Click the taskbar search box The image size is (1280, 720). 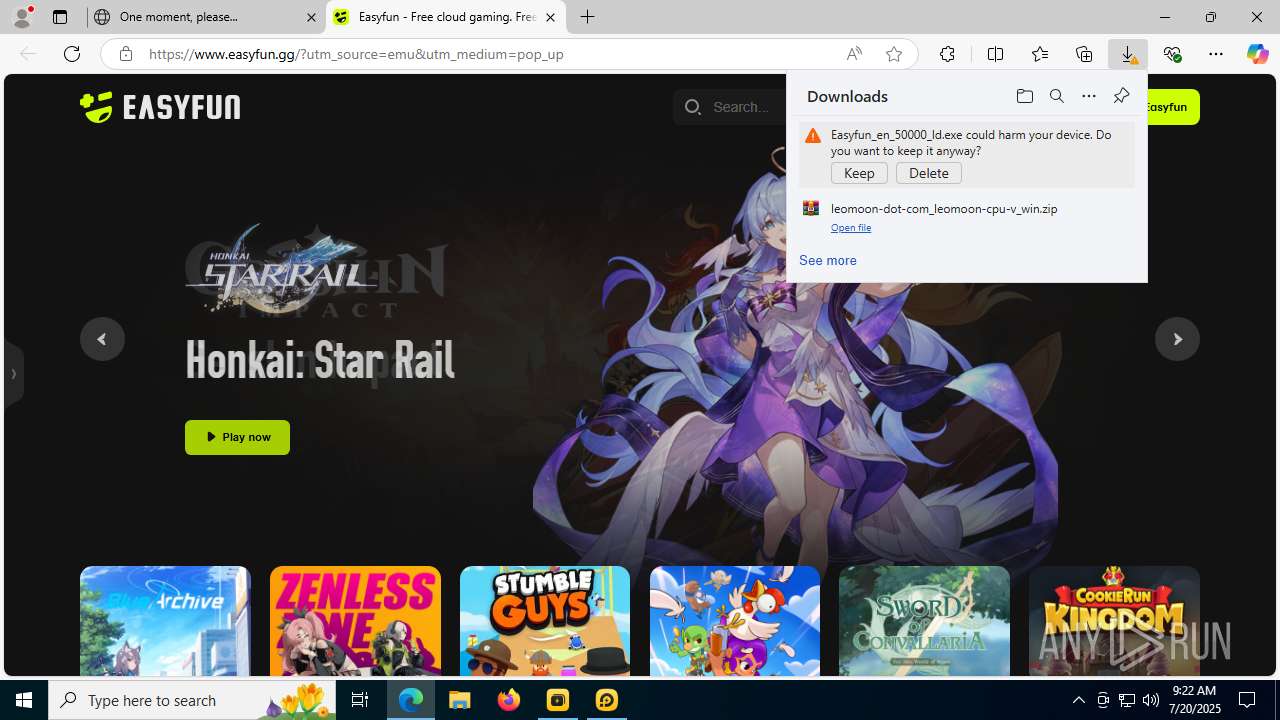point(192,700)
